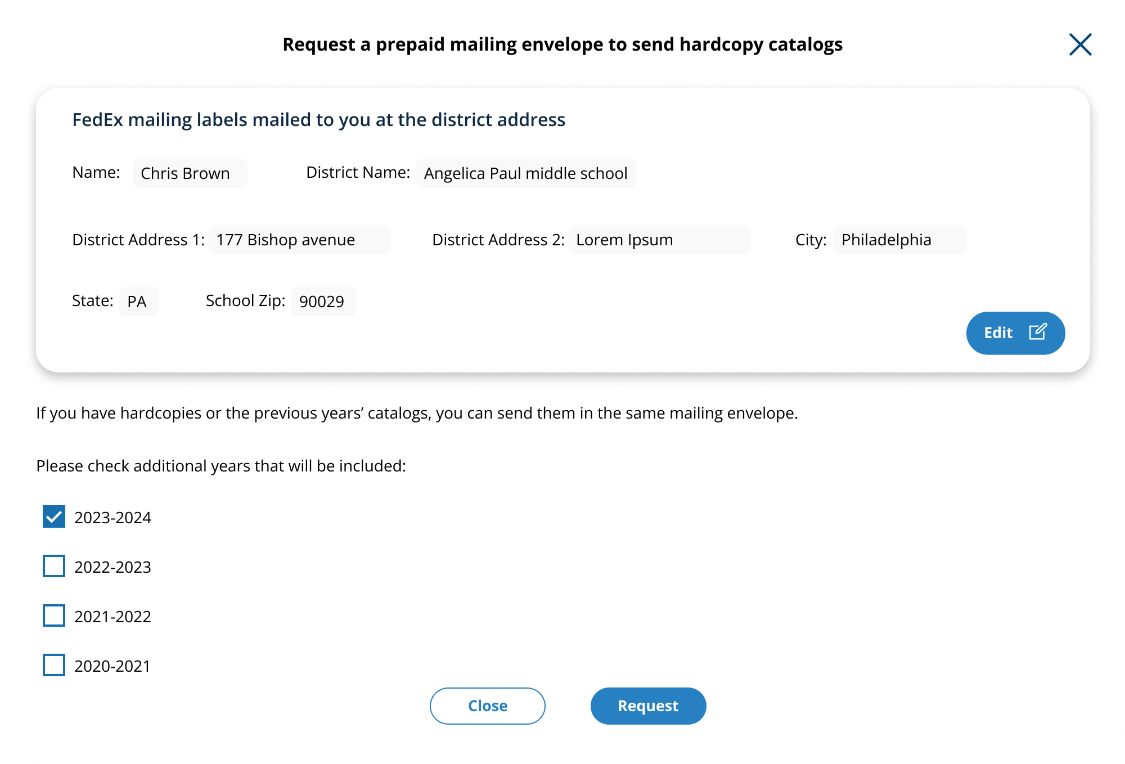This screenshot has height=764, width=1125.
Task: Click the Edit button label
Action: [998, 333]
